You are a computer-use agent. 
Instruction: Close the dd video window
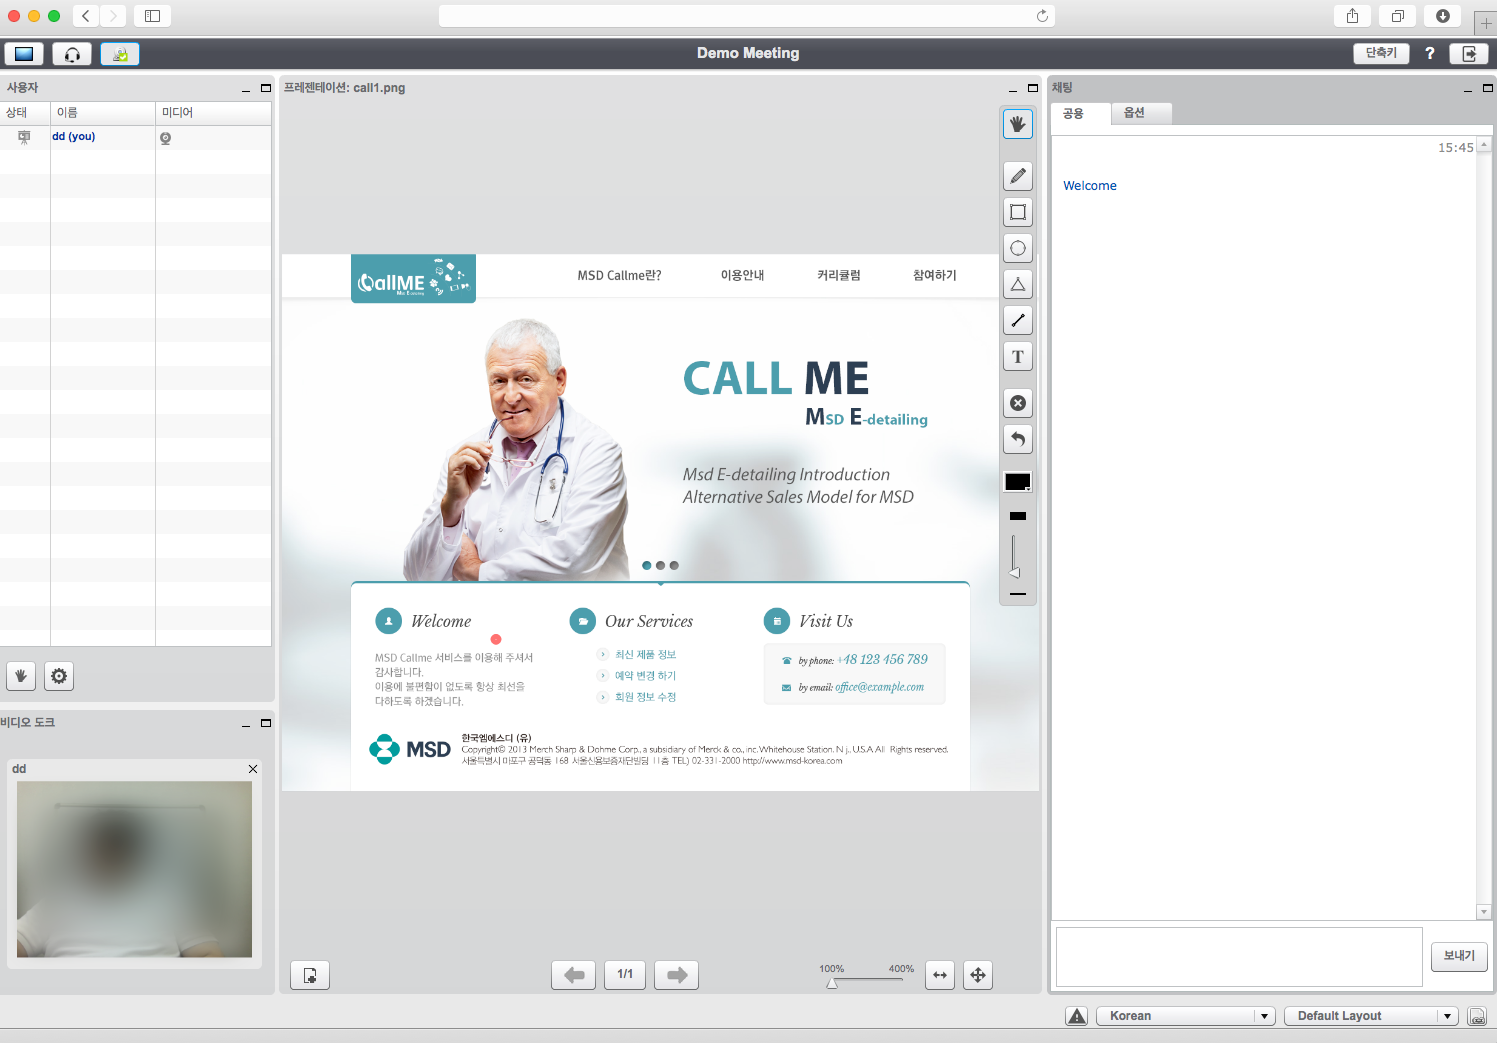click(253, 769)
